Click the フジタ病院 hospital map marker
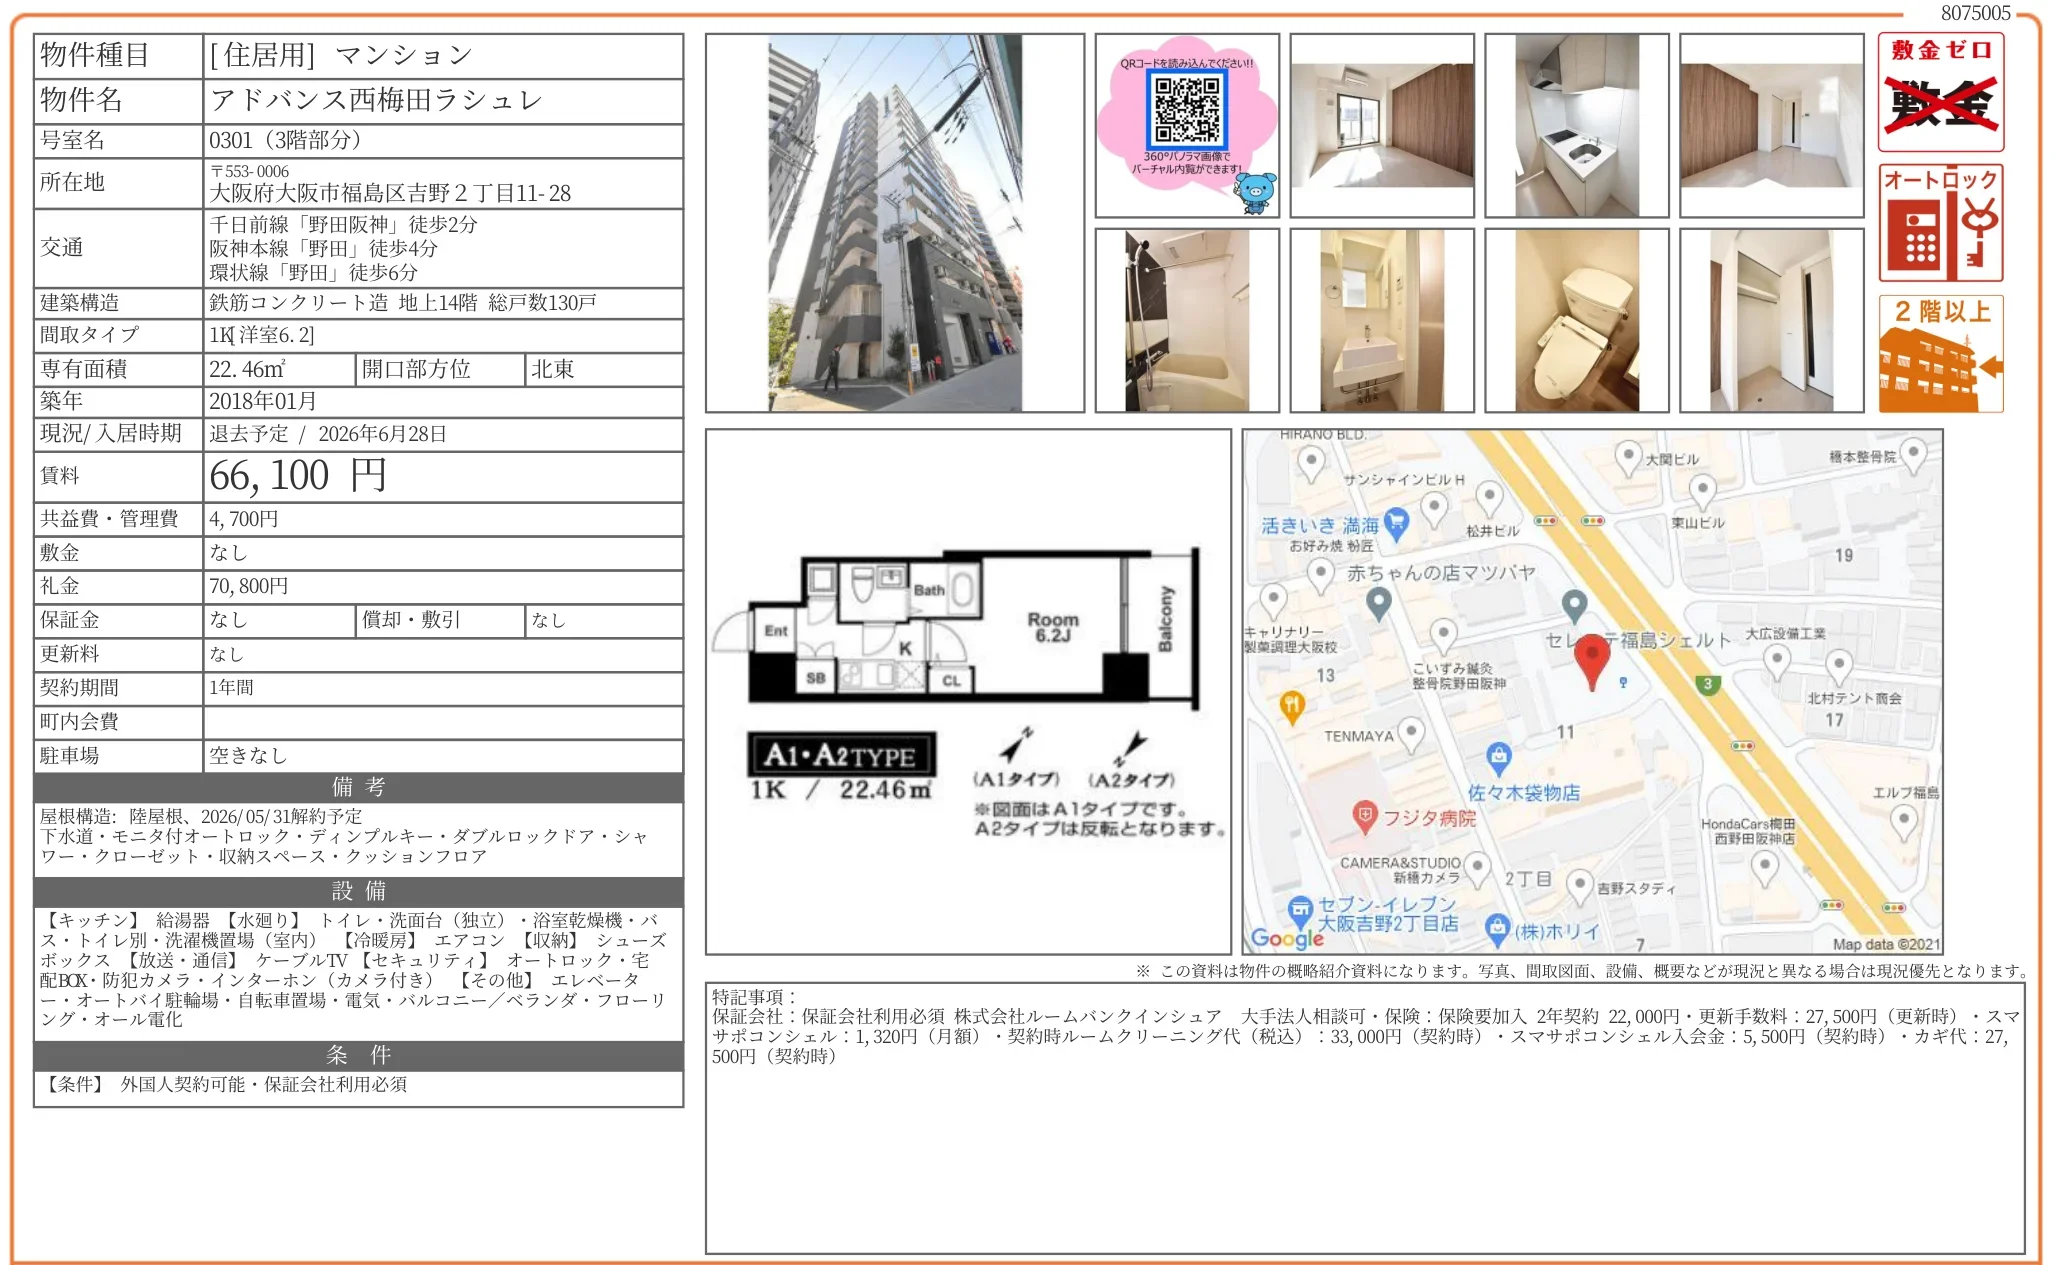 tap(1365, 815)
